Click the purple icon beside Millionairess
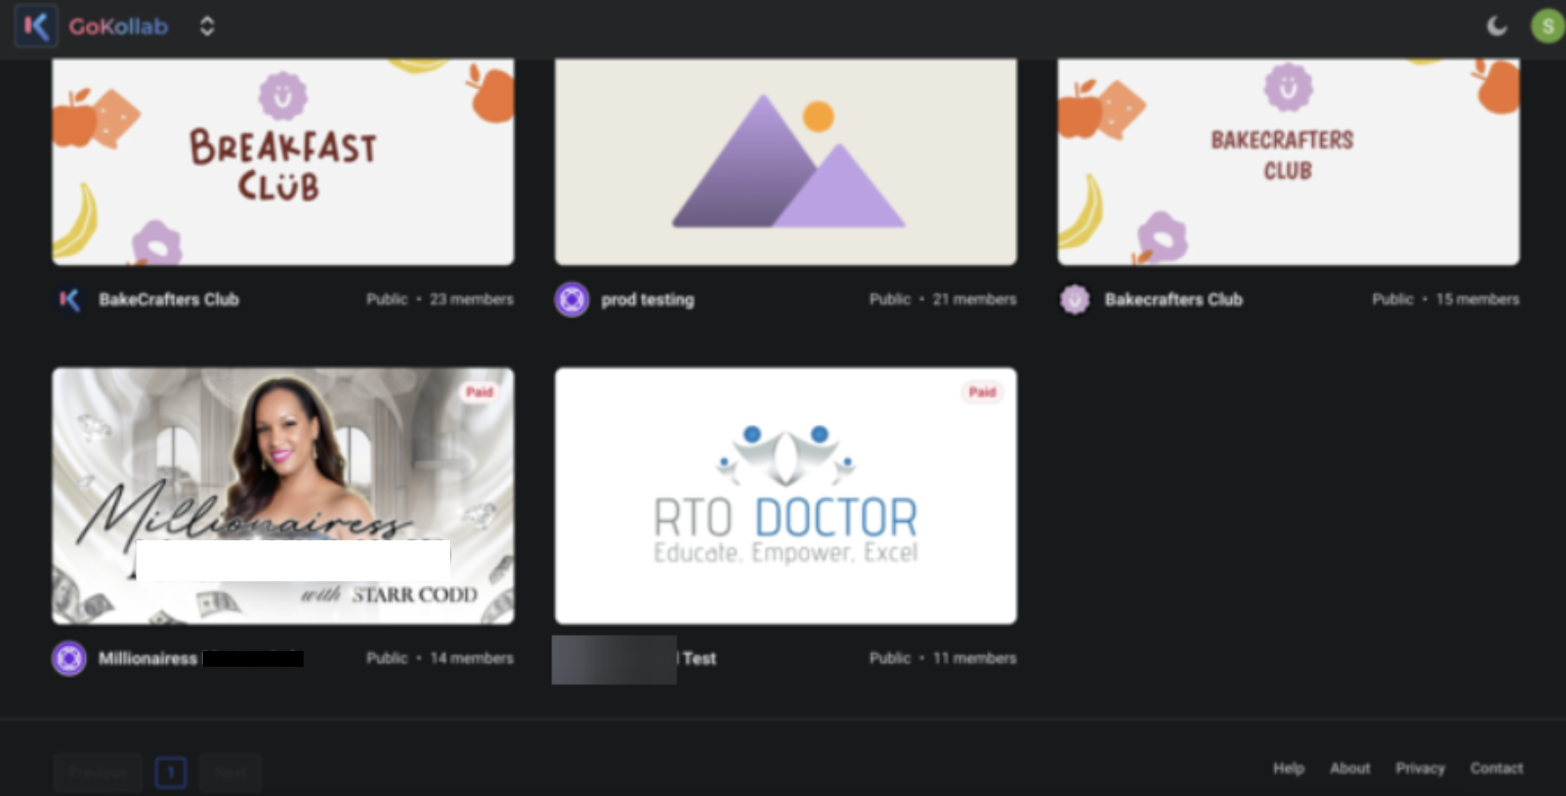 69,658
